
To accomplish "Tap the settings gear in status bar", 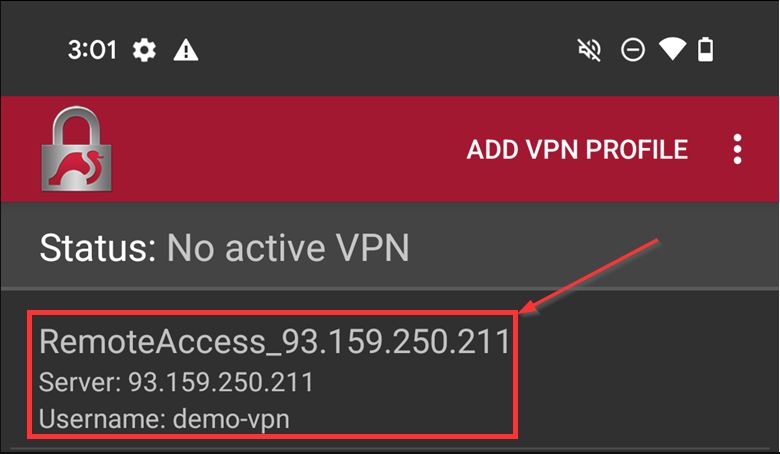I will [x=145, y=50].
